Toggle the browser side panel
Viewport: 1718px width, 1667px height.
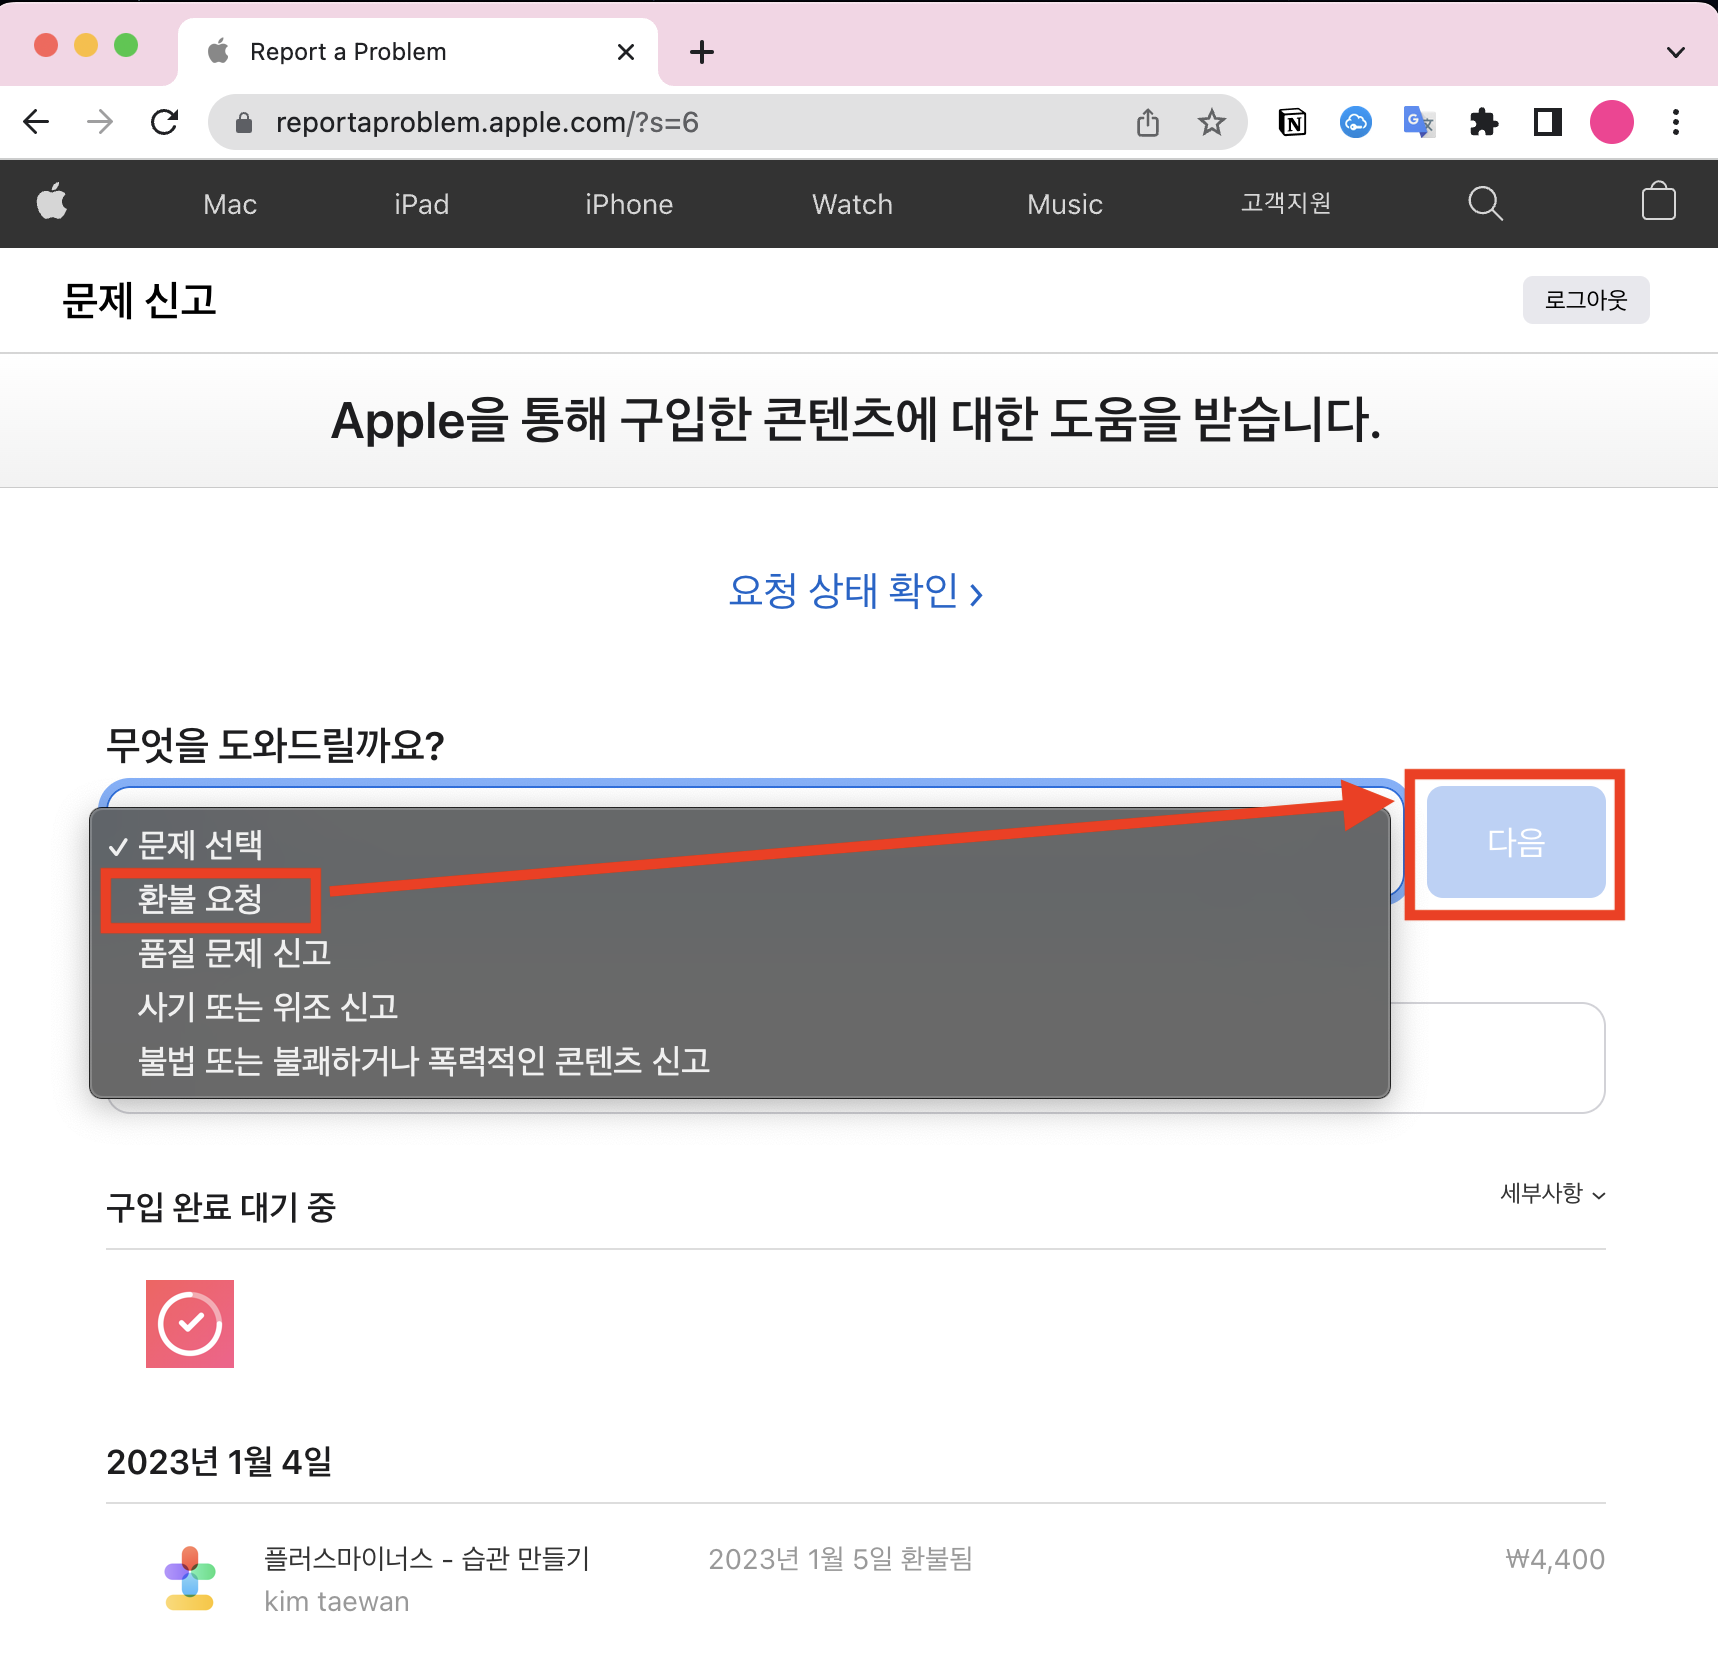[x=1548, y=122]
